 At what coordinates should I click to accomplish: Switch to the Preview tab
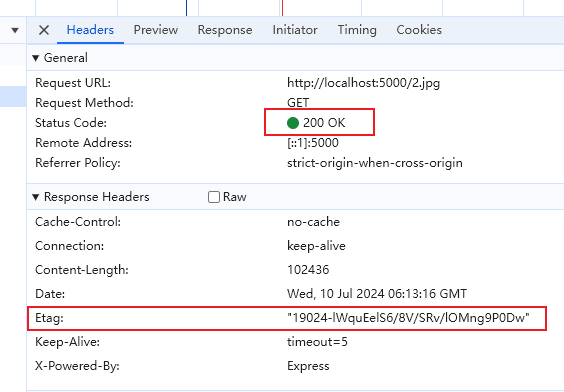point(156,30)
